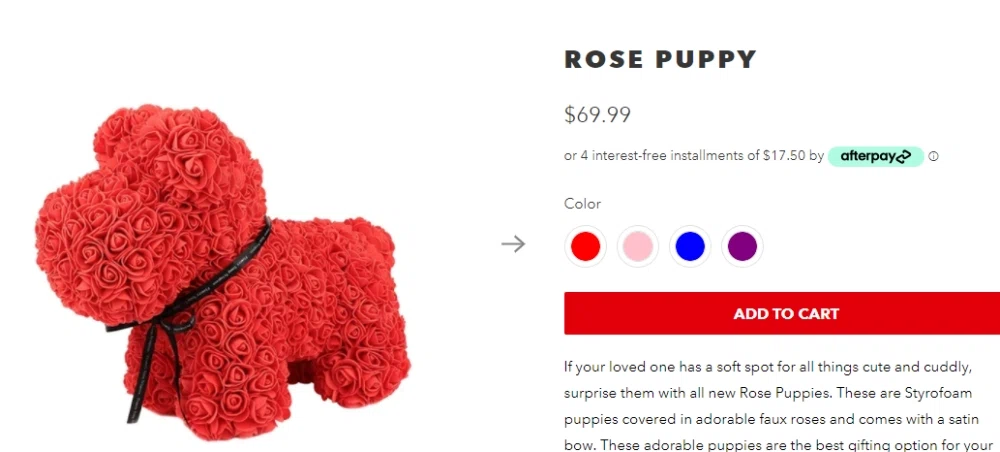Open the red rose puppy product image
1000x452 pixels.
point(222,270)
